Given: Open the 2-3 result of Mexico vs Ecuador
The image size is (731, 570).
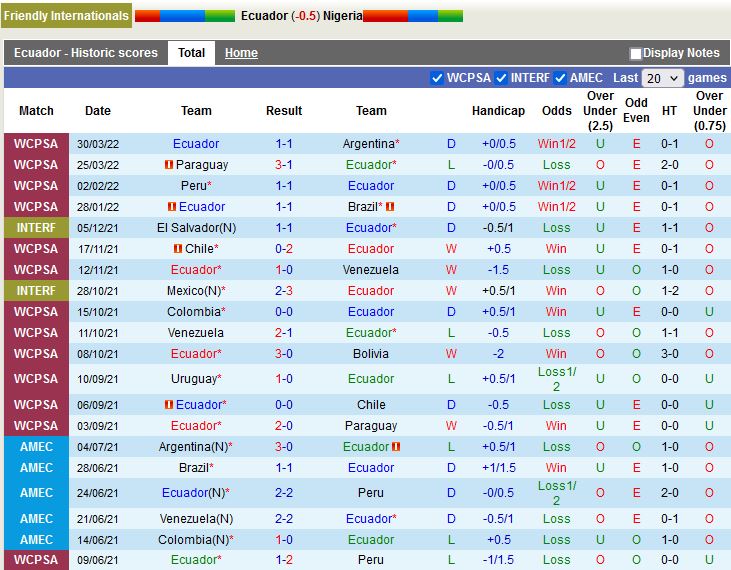Looking at the screenshot, I should (284, 291).
